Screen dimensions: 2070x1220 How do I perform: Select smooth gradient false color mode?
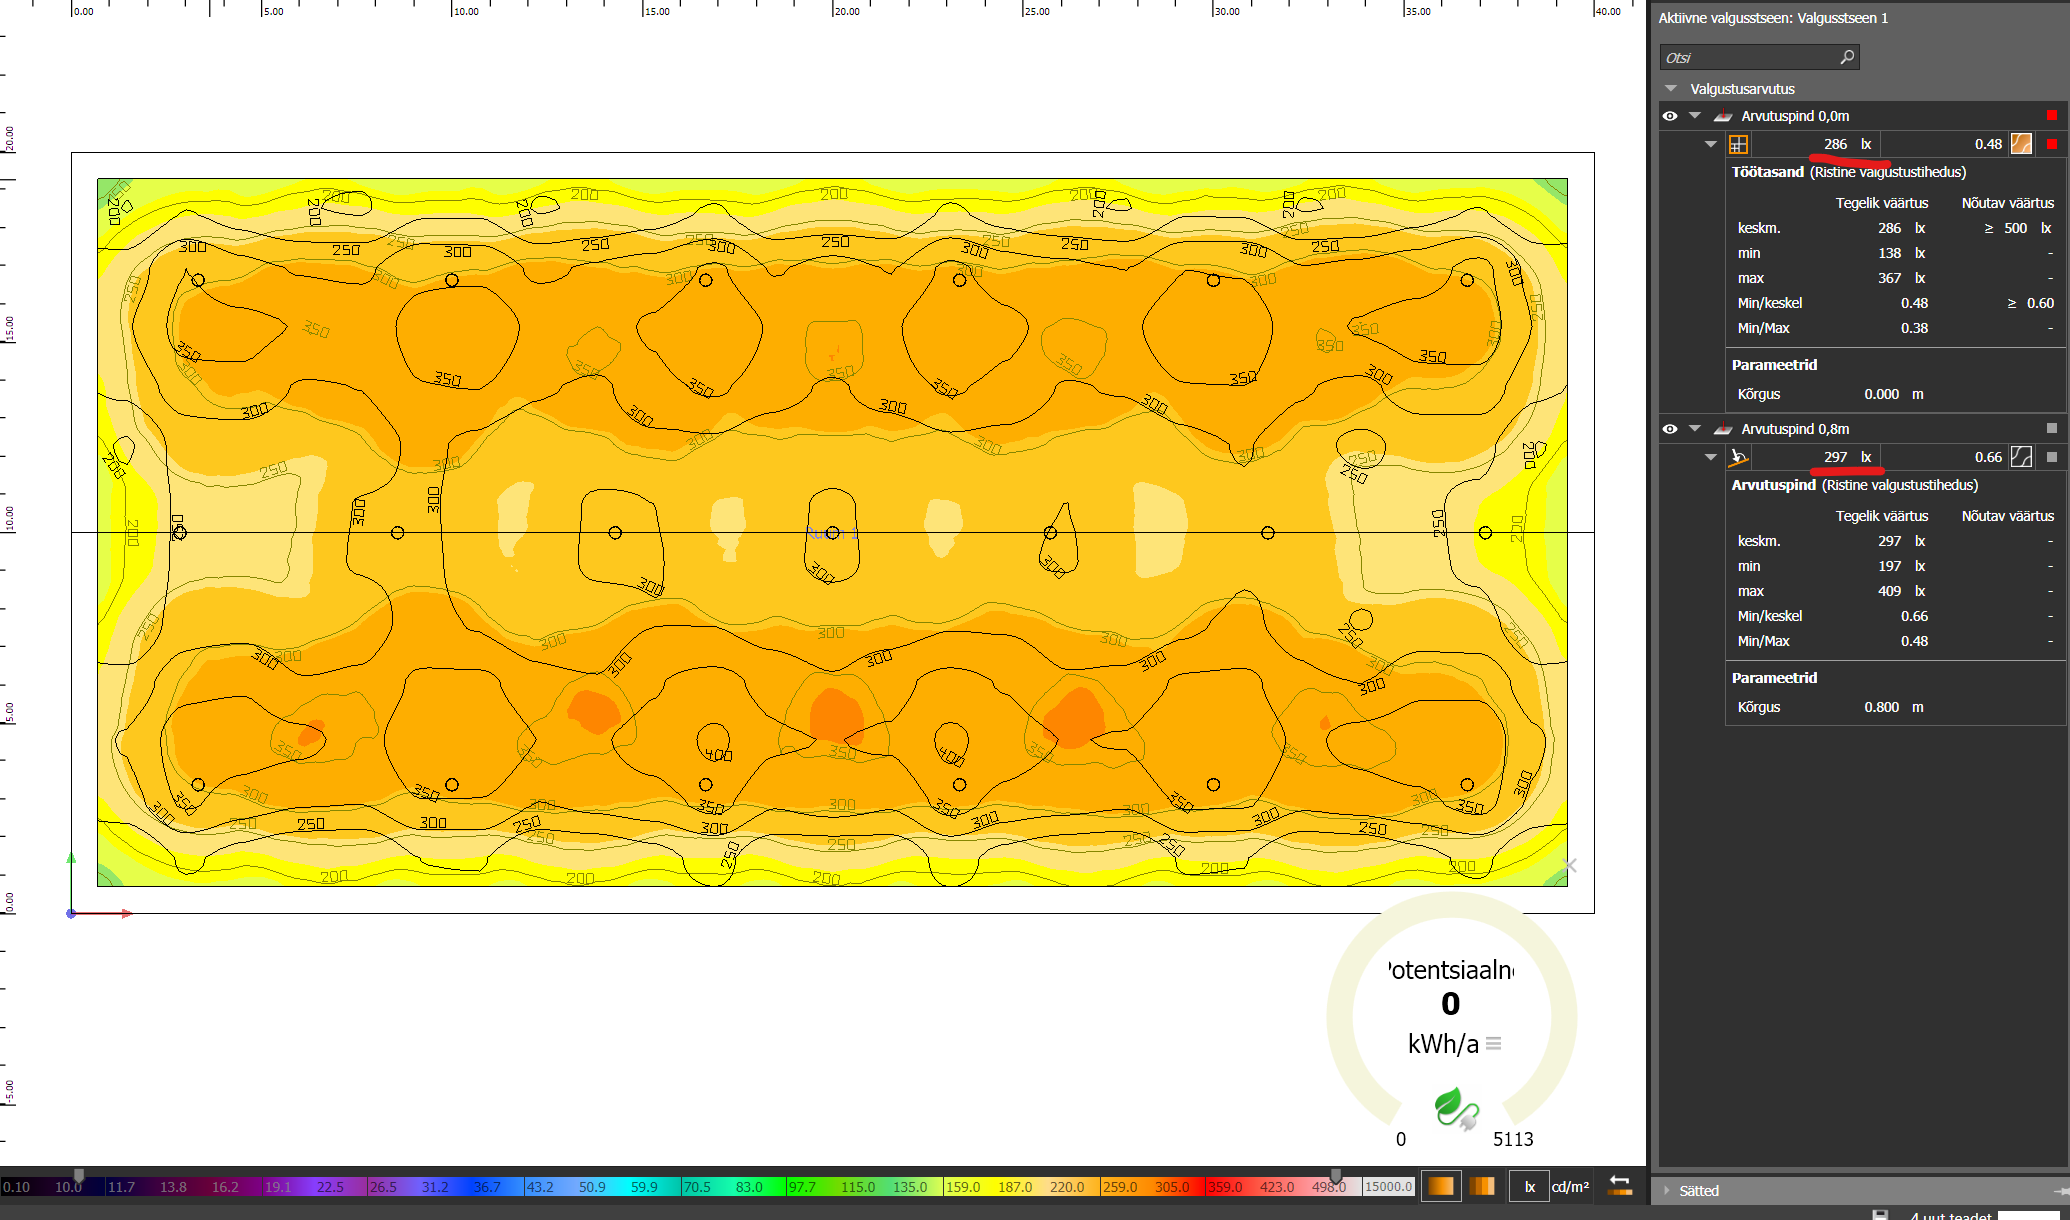pos(1441,1186)
